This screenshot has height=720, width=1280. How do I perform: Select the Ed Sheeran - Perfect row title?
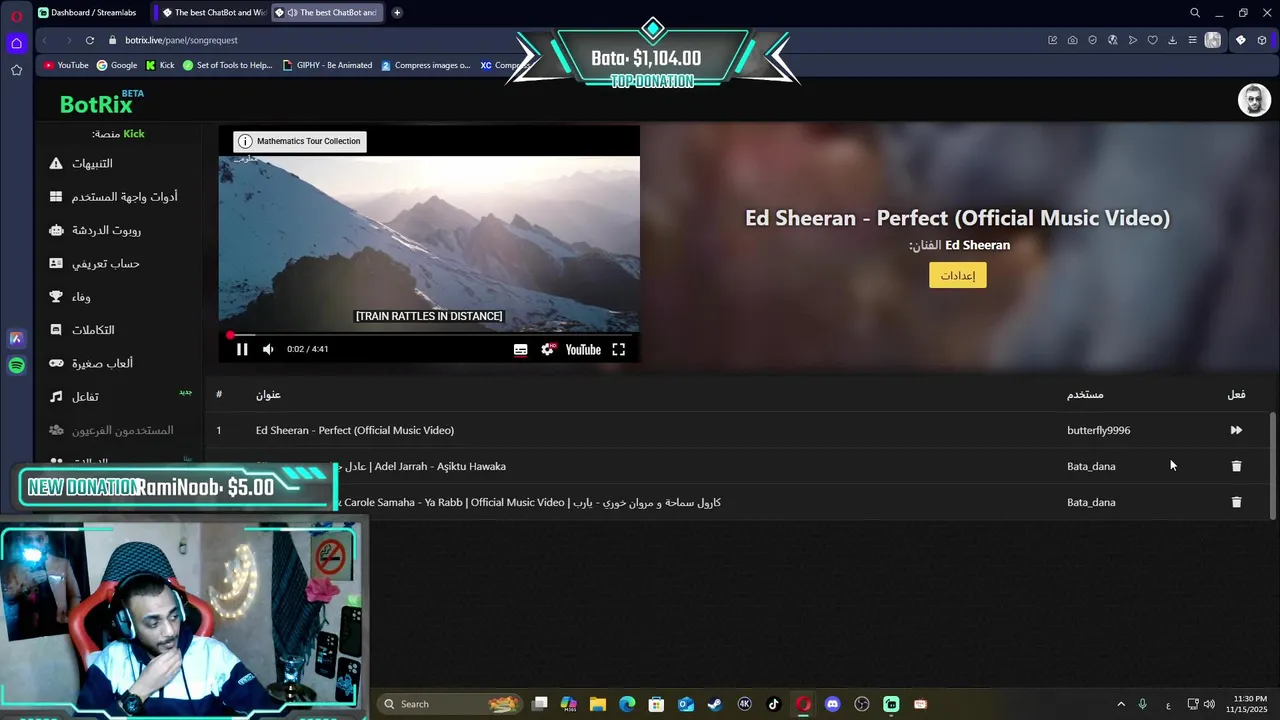(x=355, y=430)
